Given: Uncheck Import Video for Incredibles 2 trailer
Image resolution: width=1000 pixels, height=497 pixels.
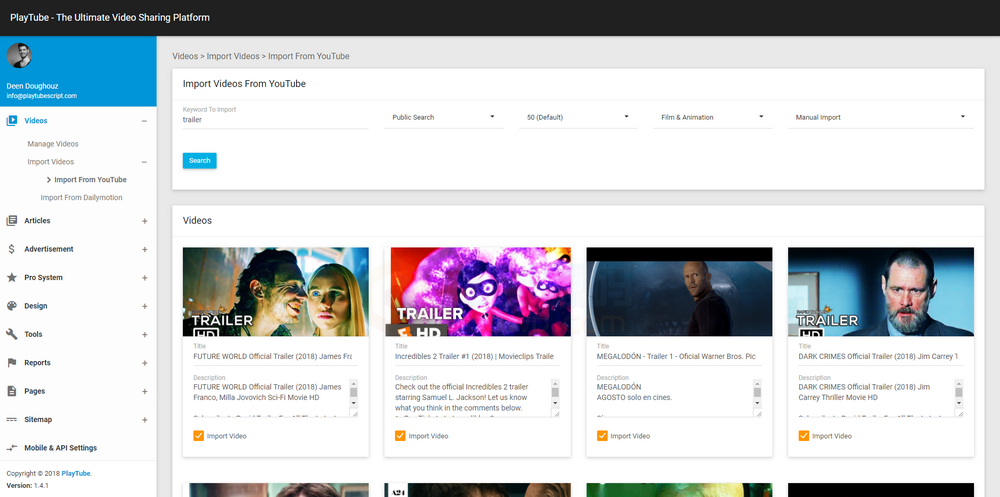Looking at the screenshot, I should point(400,436).
